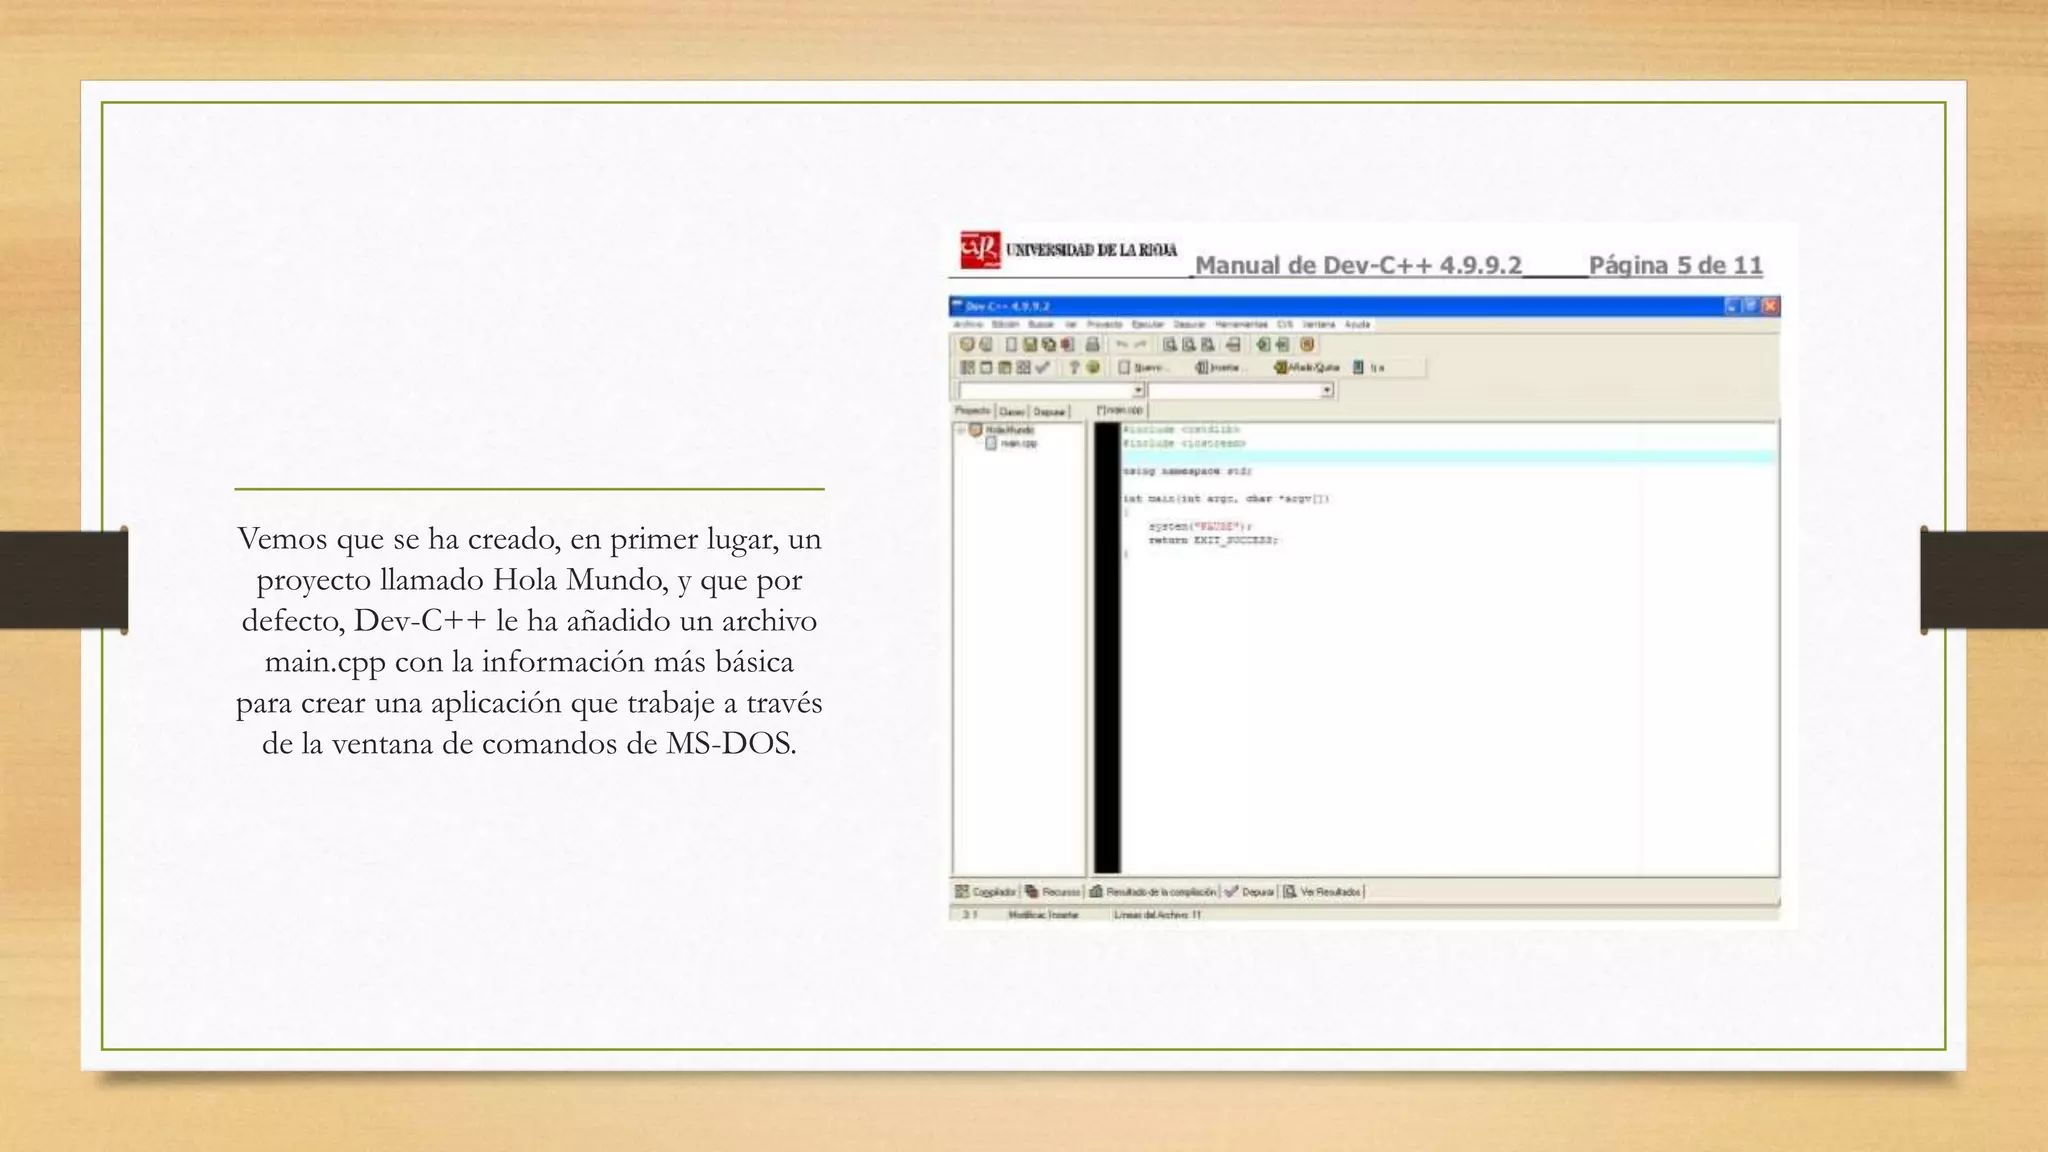Open the Ver Resultados bottom tab
2048x1152 pixels.
coord(1323,891)
